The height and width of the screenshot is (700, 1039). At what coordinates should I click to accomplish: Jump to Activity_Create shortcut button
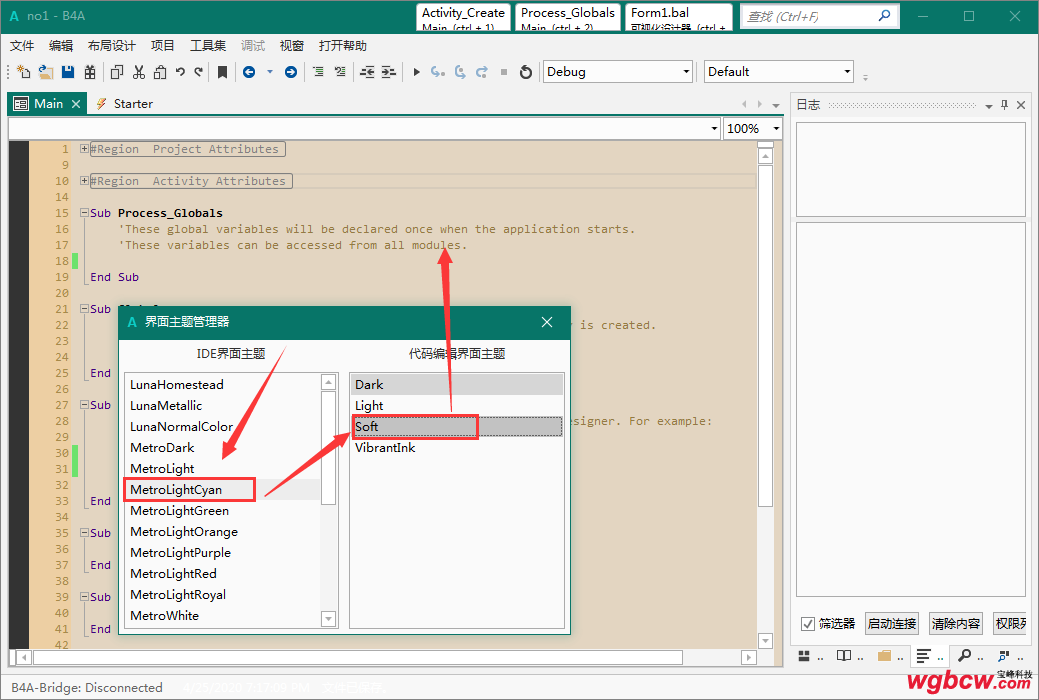[x=463, y=18]
